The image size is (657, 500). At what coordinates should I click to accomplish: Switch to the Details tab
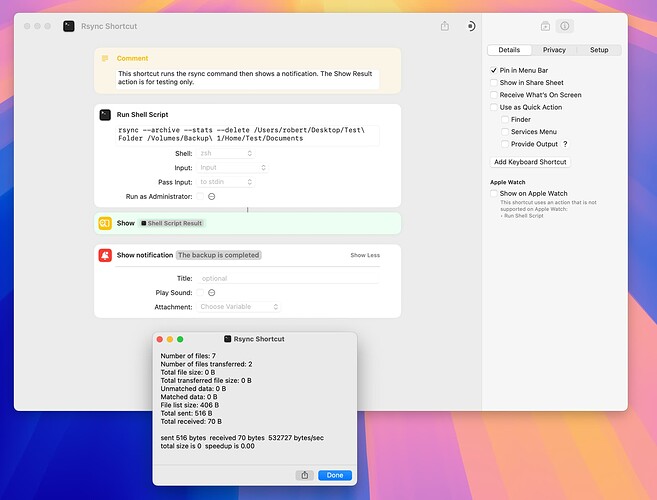pos(509,50)
